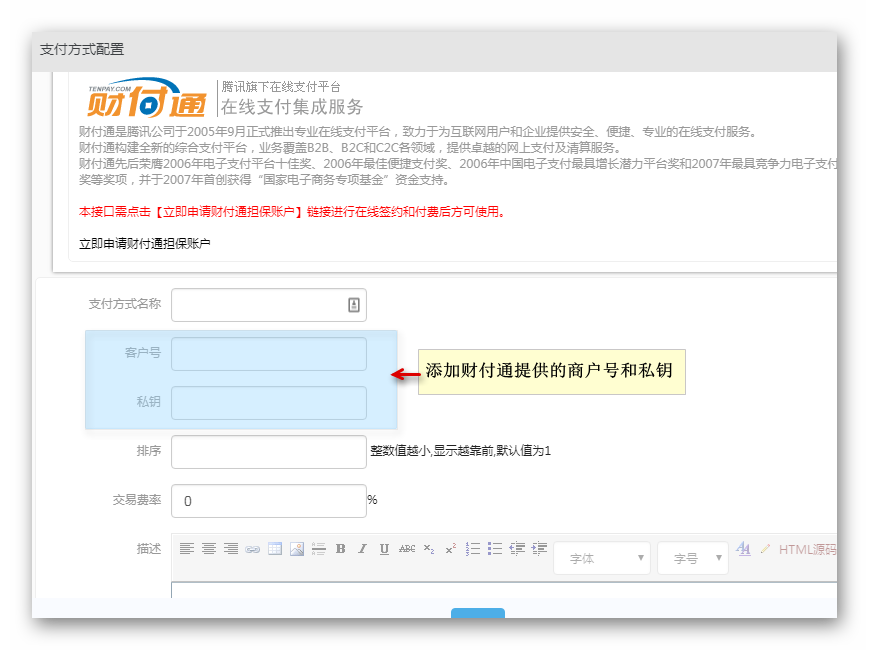869x650 pixels.
Task: Insert hyperlink with chain link icon
Action: pos(253,549)
